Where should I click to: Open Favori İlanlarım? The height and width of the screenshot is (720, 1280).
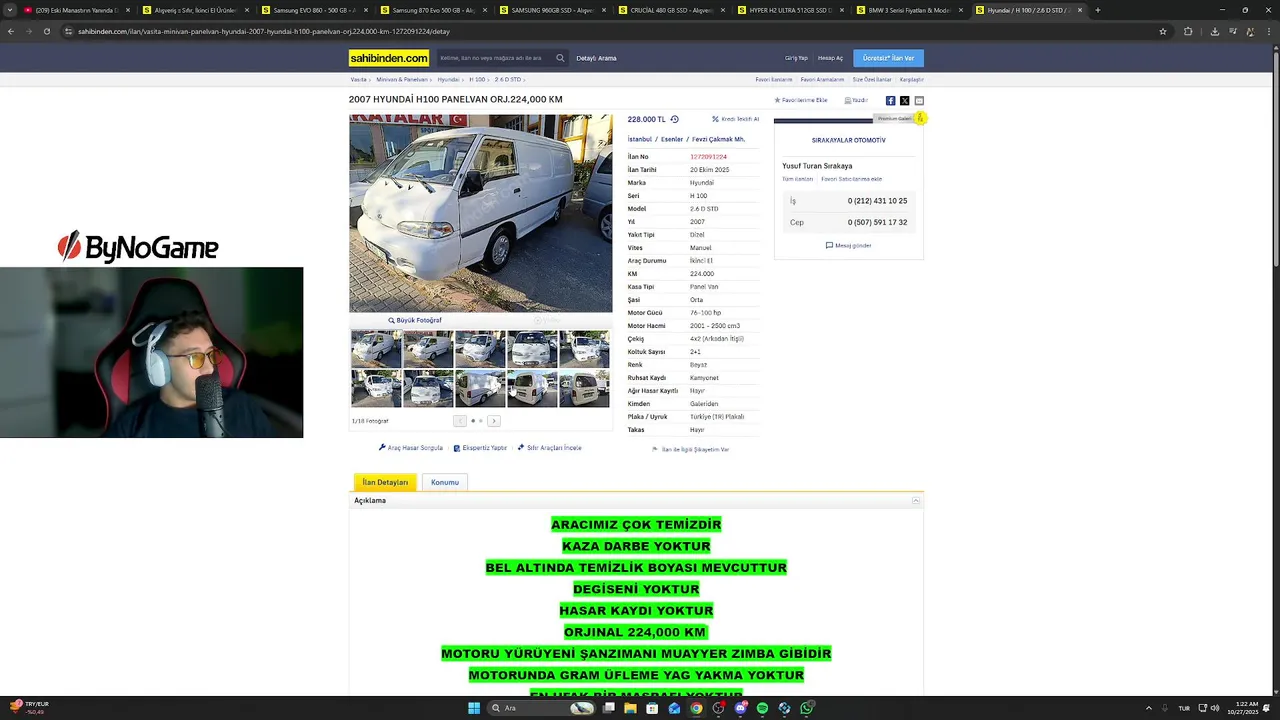774,79
